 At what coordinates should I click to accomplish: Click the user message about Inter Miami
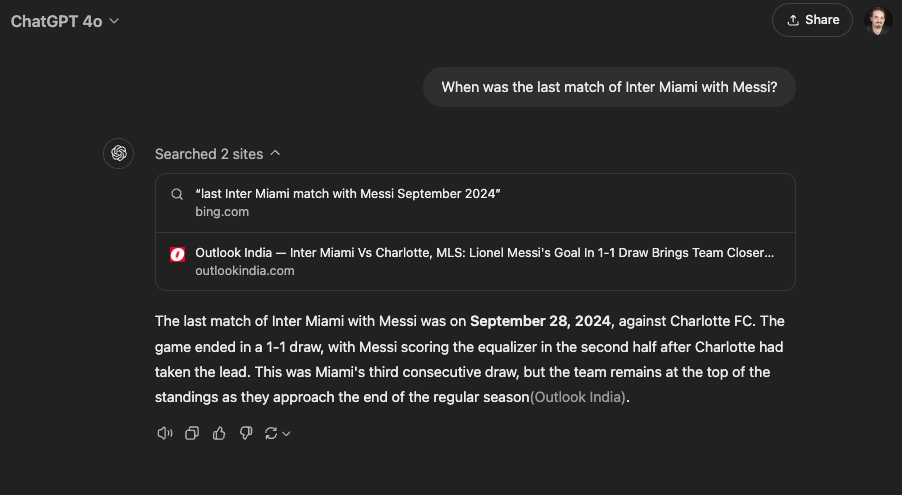pos(609,87)
